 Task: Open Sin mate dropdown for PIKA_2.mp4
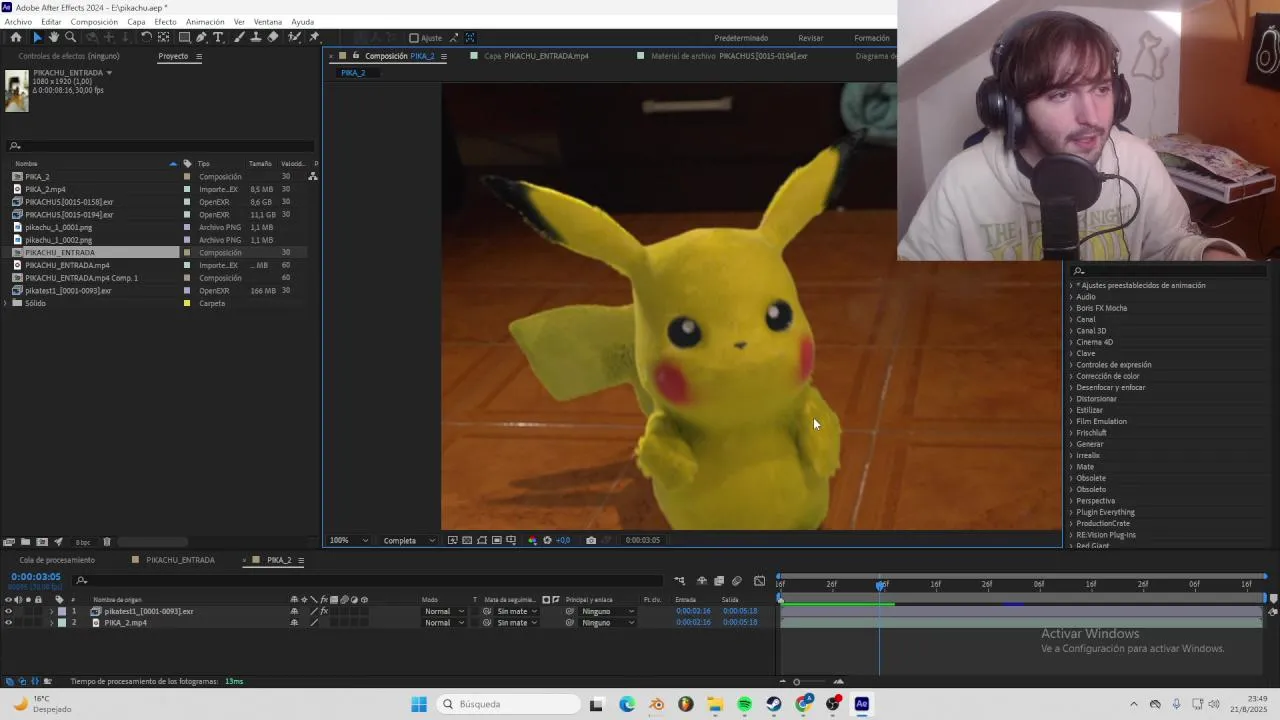point(517,622)
